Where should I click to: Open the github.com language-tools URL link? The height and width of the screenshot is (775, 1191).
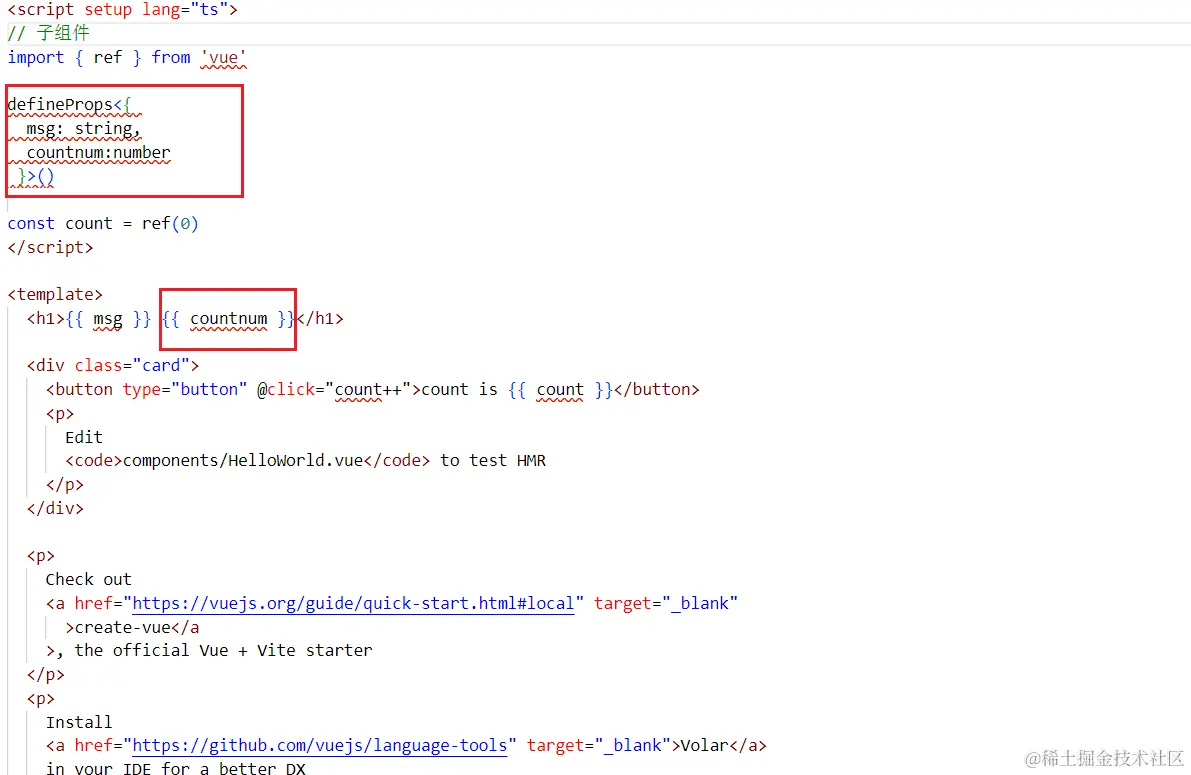pos(320,745)
